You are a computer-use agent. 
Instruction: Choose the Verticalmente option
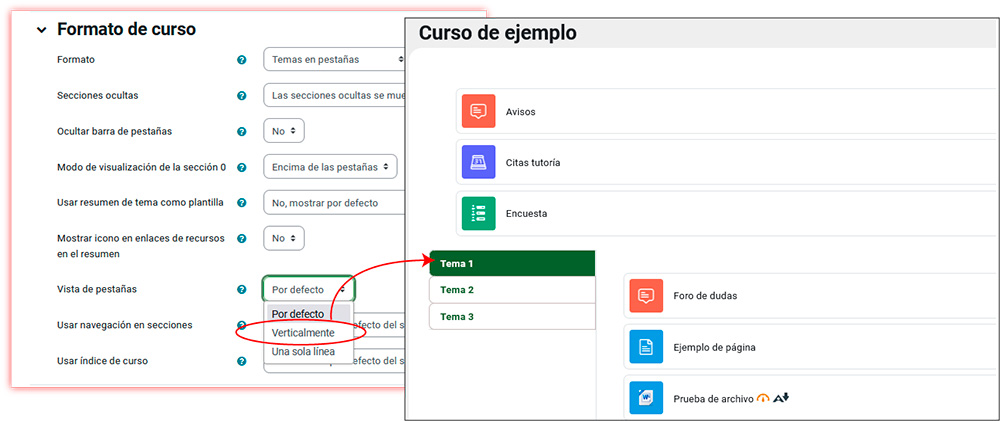point(308,333)
